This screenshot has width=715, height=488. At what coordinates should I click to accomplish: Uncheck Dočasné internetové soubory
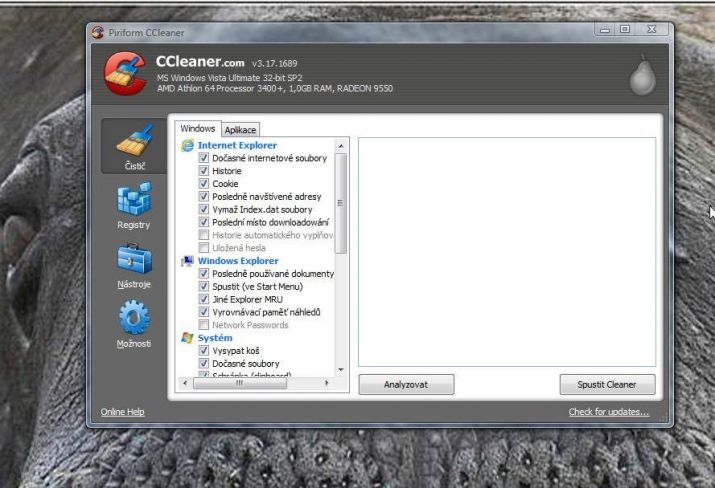(x=204, y=158)
